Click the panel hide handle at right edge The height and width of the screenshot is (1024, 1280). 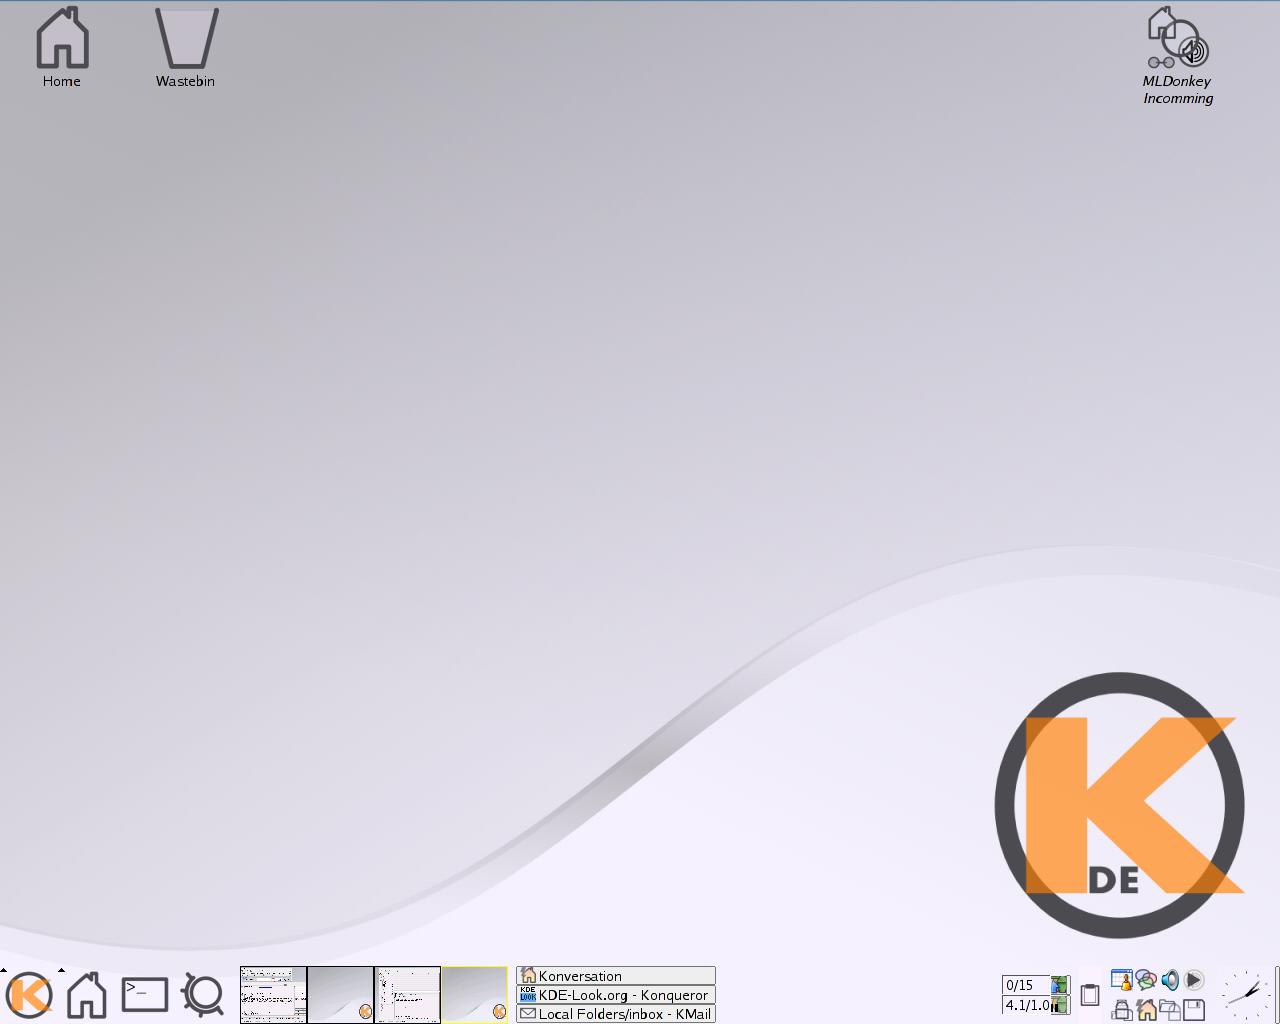click(1277, 995)
